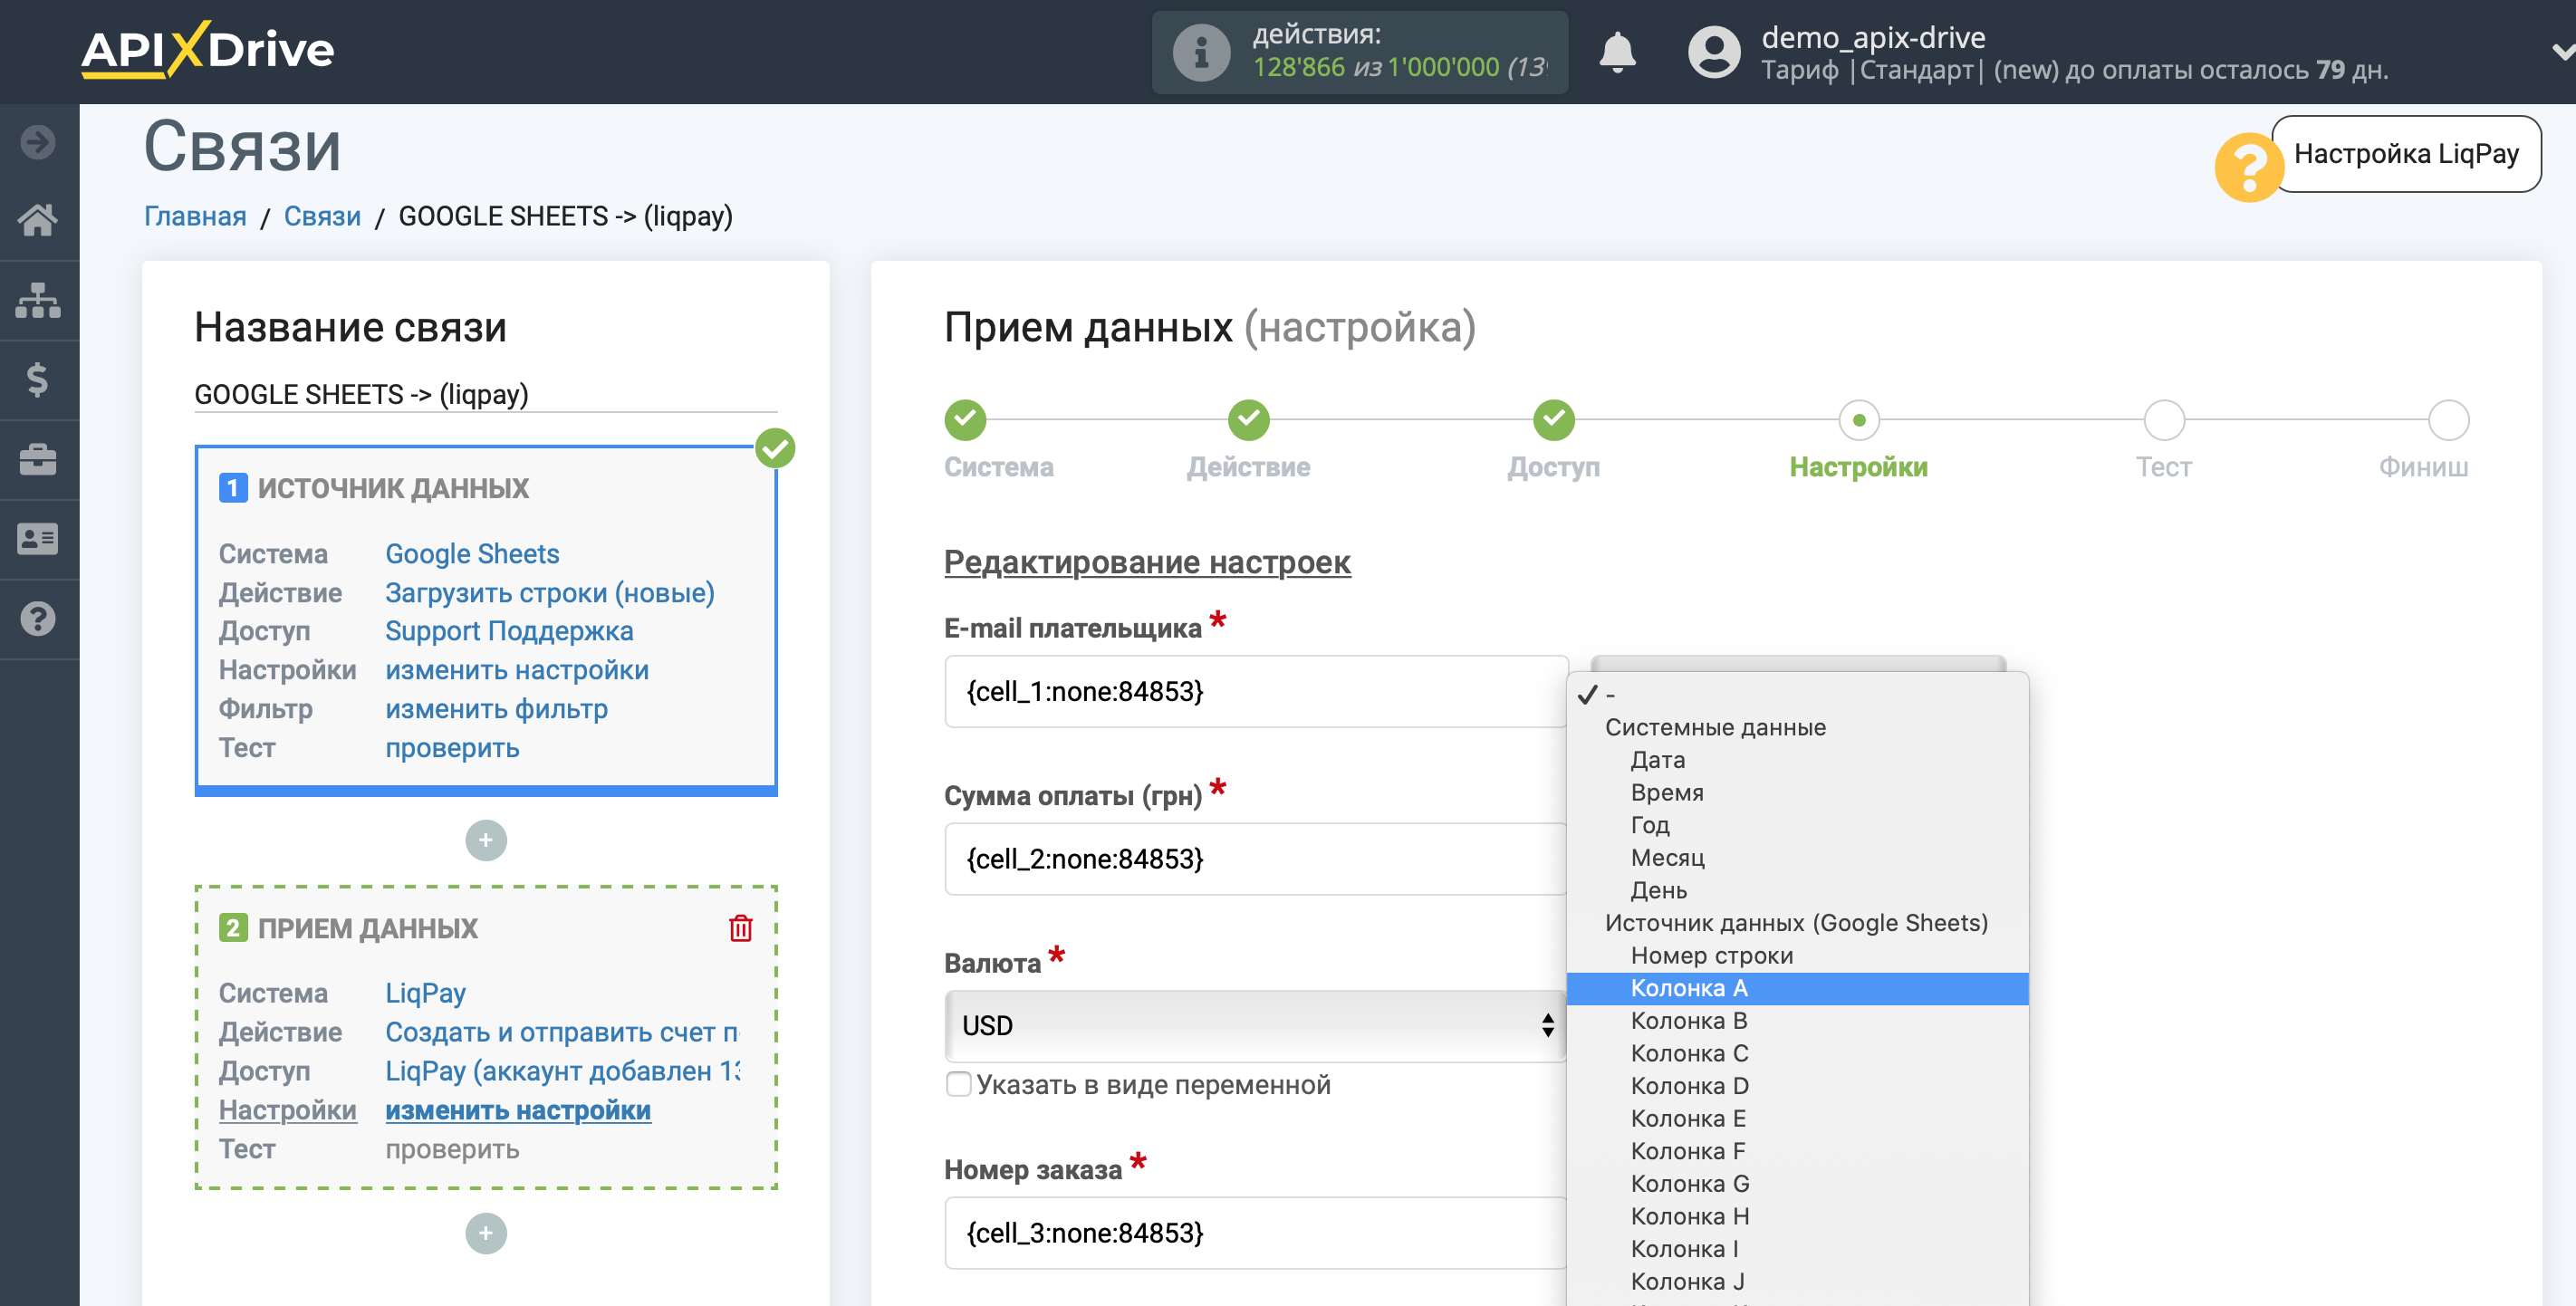Select Колонка C in dropdown list
The height and width of the screenshot is (1306, 2576).
pos(1798,1053)
